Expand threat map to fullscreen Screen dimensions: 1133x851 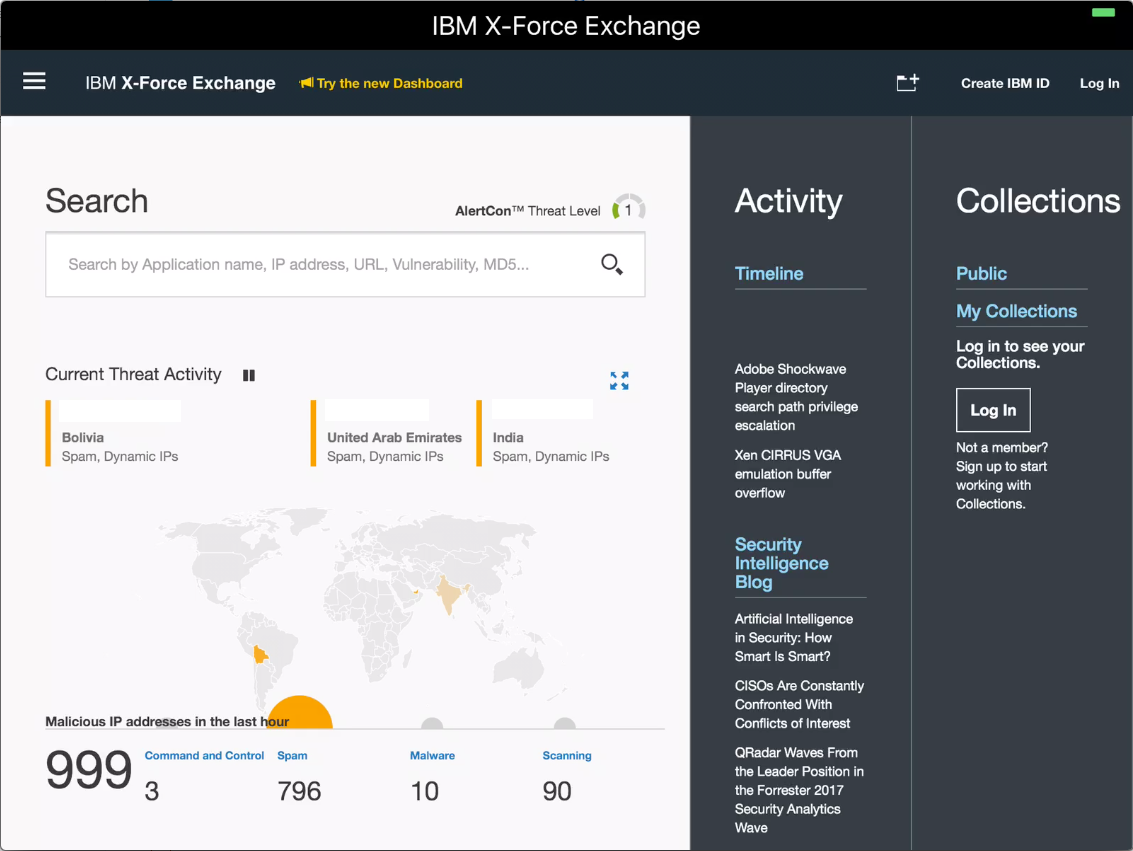619,381
